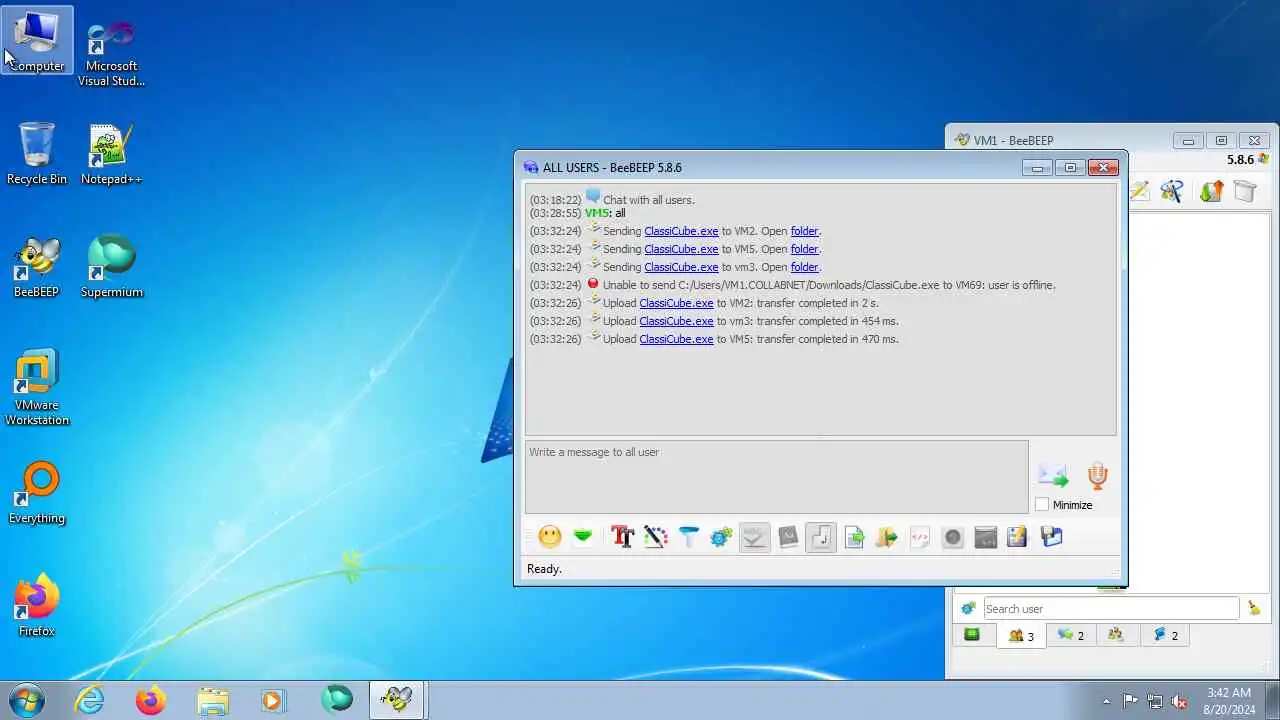
Task: Click 'Chat with all users.' line
Action: point(648,200)
